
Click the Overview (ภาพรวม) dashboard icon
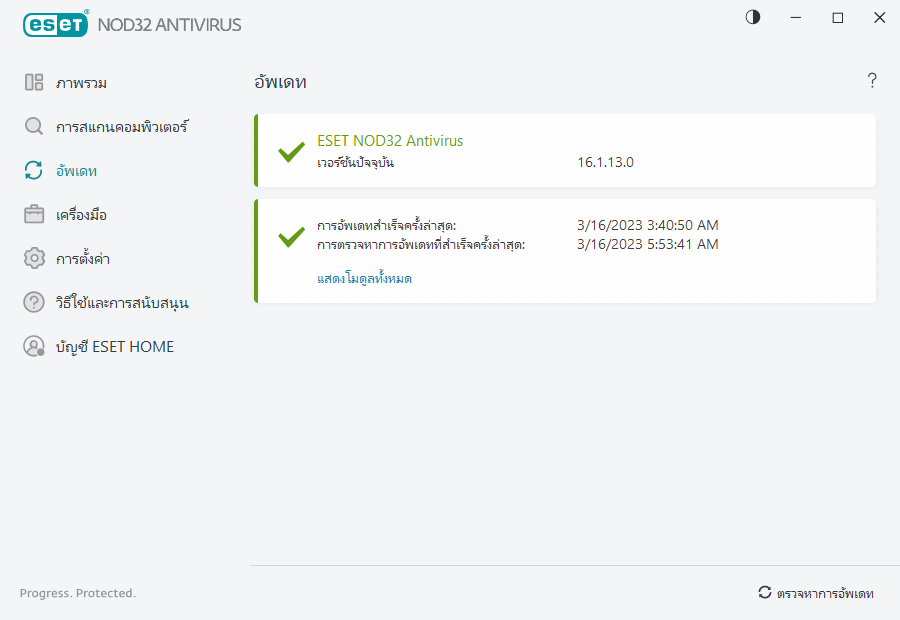[x=34, y=83]
